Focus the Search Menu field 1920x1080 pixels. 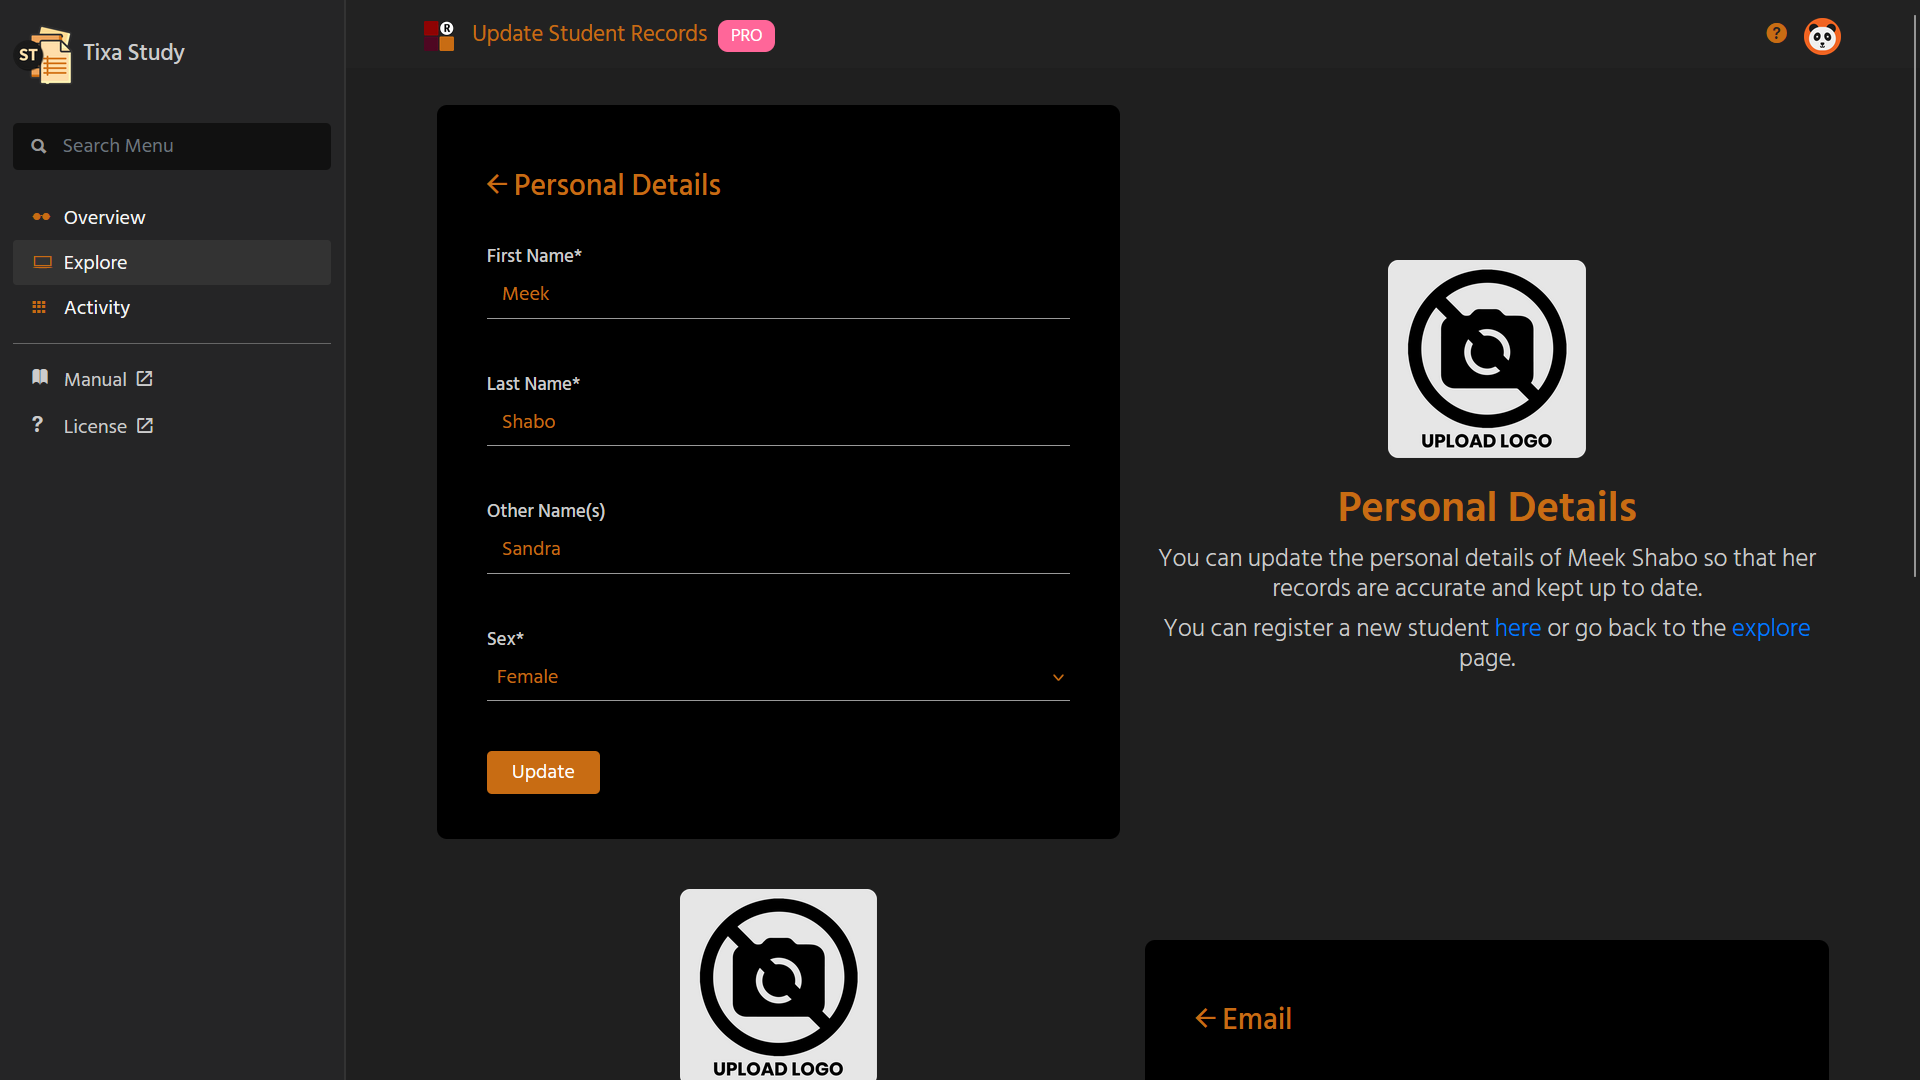point(172,146)
